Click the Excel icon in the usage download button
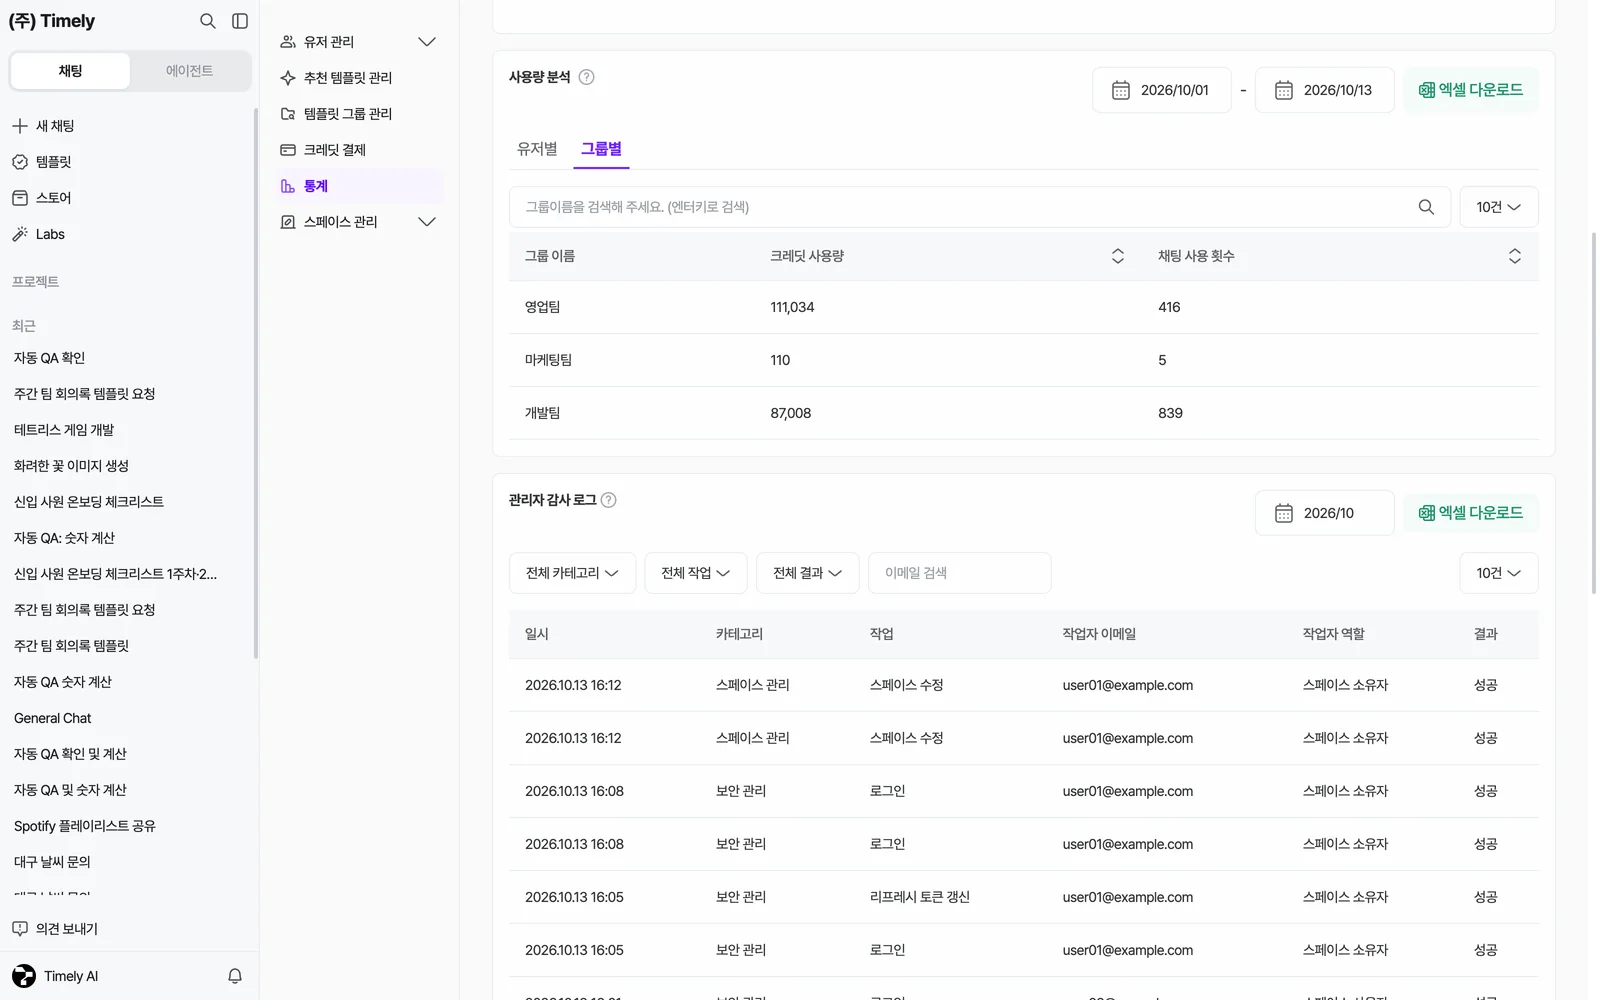 (1427, 90)
